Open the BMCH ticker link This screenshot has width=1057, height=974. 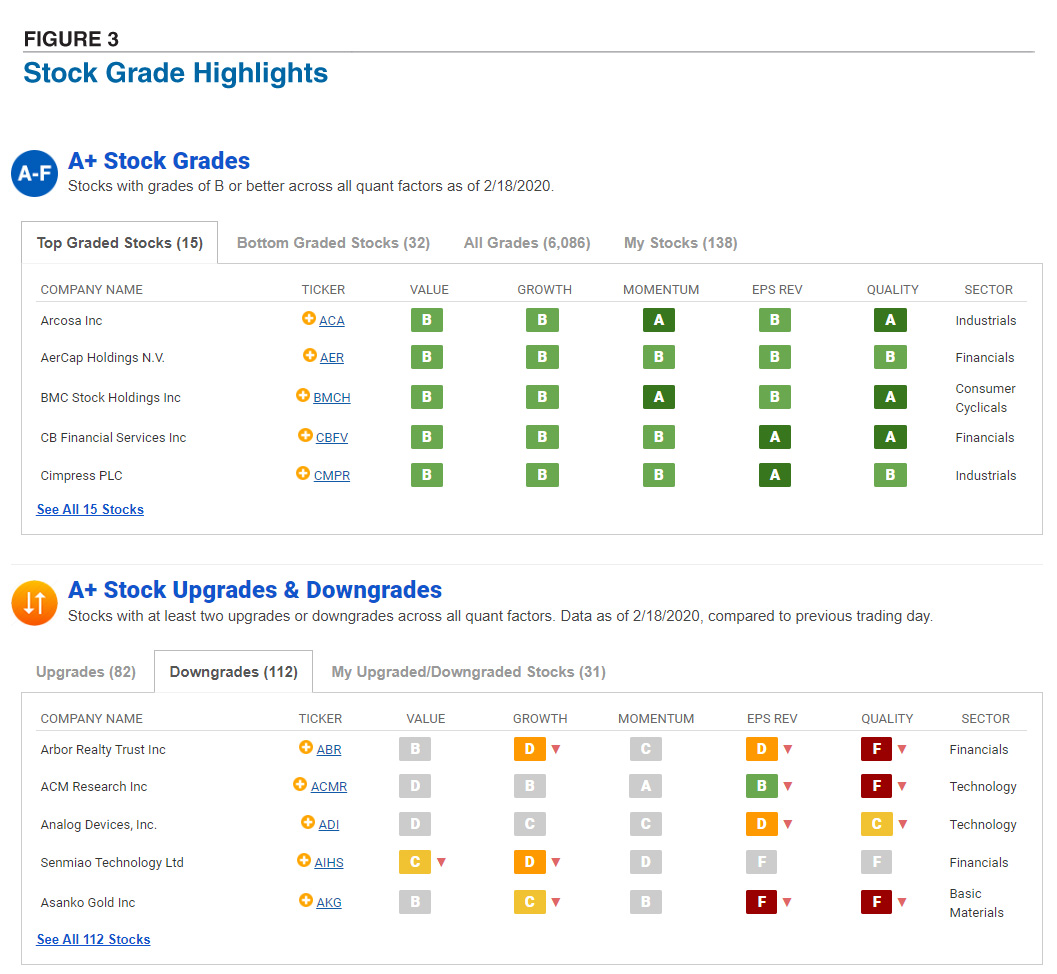coord(332,398)
